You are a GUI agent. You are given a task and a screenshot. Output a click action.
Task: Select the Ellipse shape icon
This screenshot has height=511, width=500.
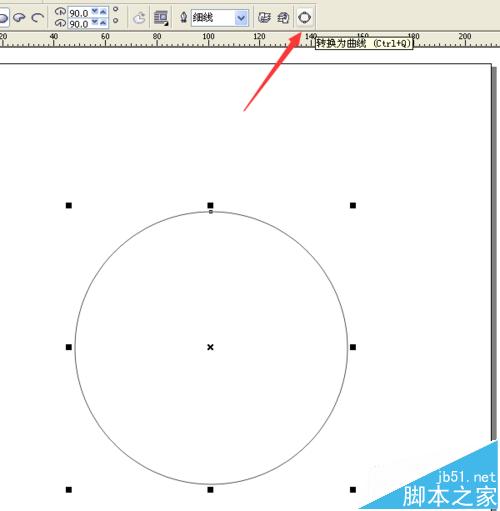[x=4, y=17]
